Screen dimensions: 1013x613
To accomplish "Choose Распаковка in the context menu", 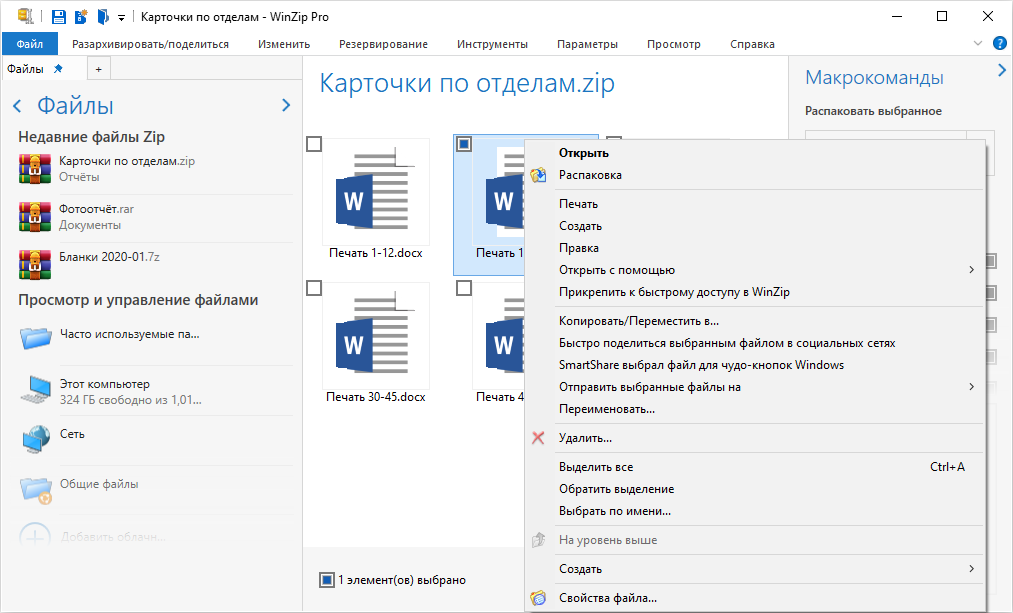I will click(x=590, y=175).
